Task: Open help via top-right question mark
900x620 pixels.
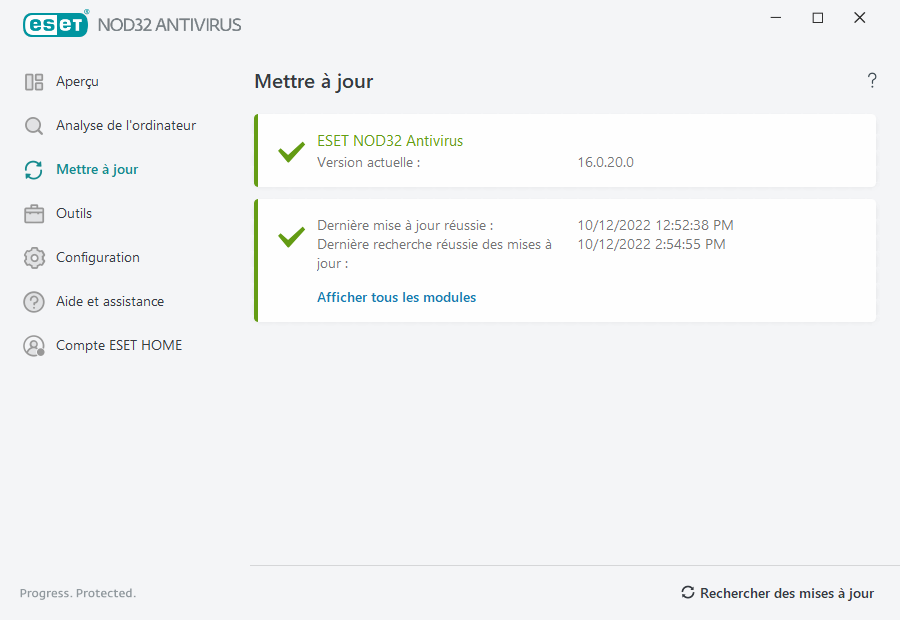Action: [872, 81]
